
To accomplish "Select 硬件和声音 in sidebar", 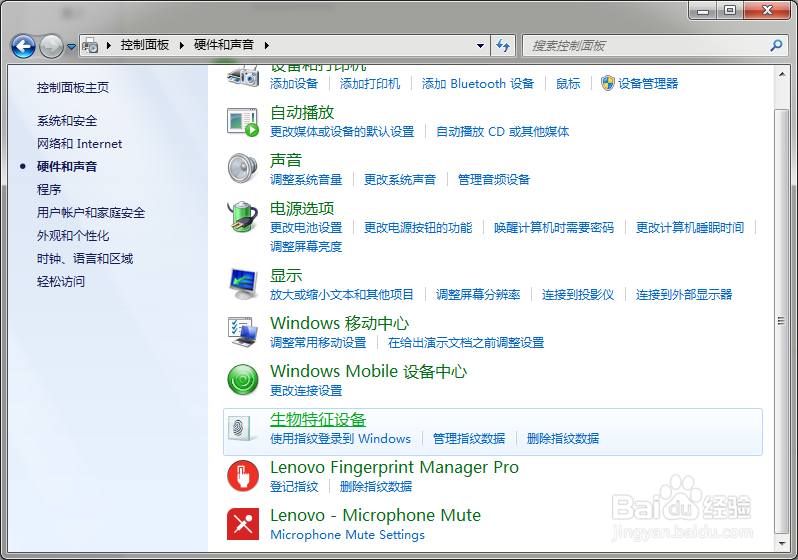I will click(x=67, y=166).
